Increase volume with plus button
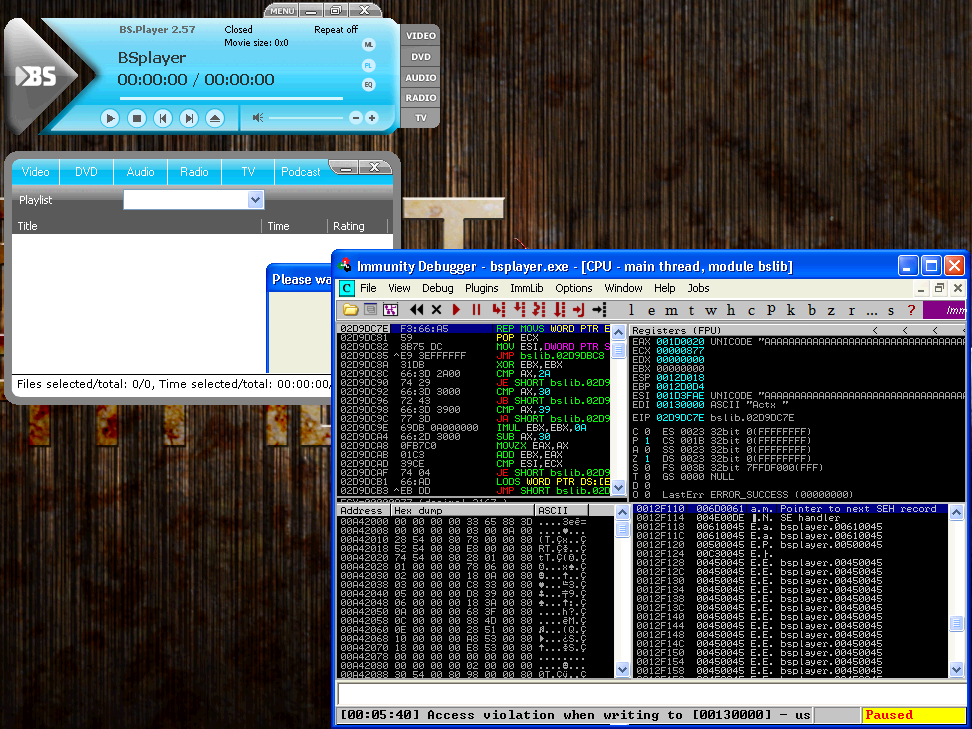This screenshot has height=729, width=972. click(x=372, y=118)
